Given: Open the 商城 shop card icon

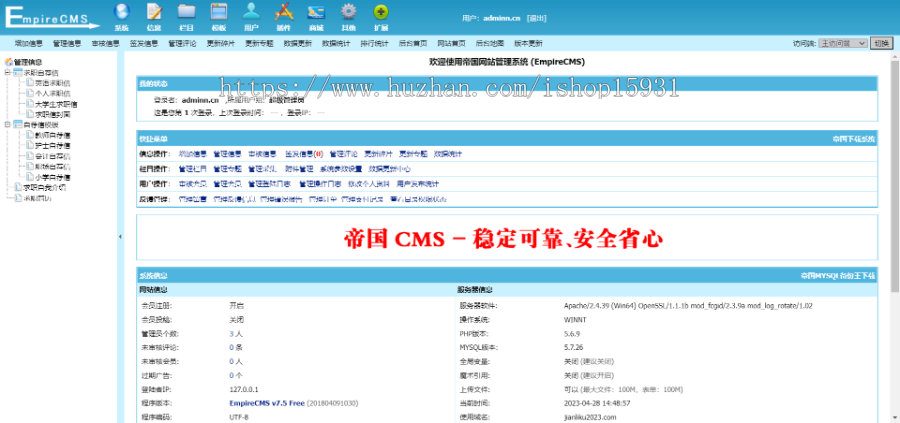Looking at the screenshot, I should (316, 17).
